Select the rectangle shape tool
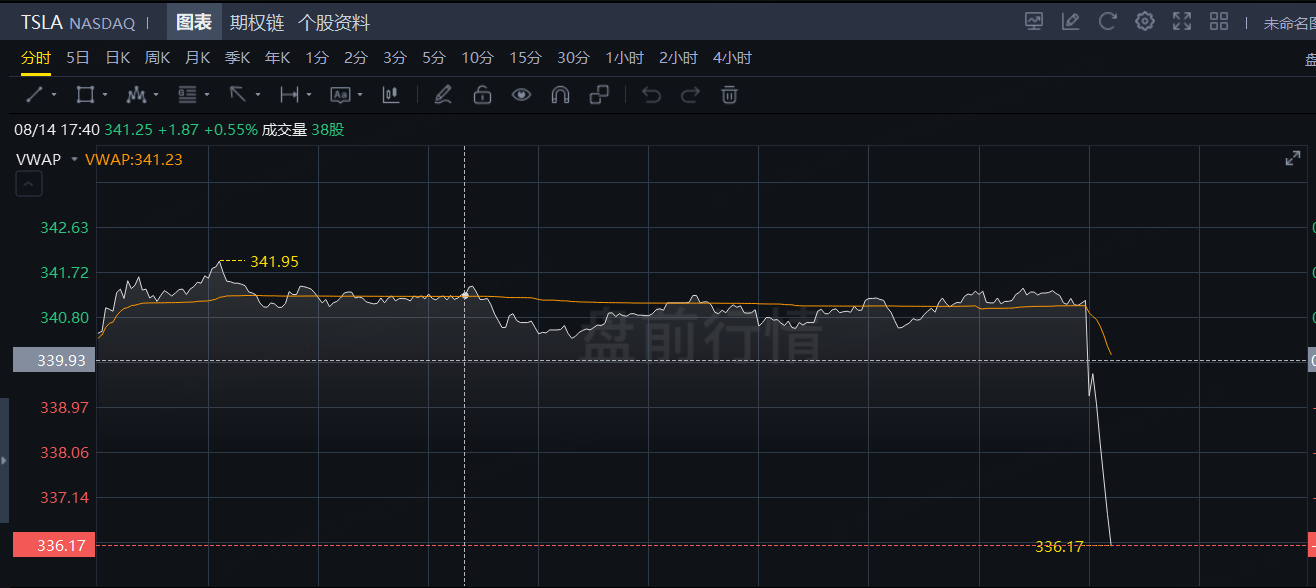1316x588 pixels. pyautogui.click(x=85, y=95)
